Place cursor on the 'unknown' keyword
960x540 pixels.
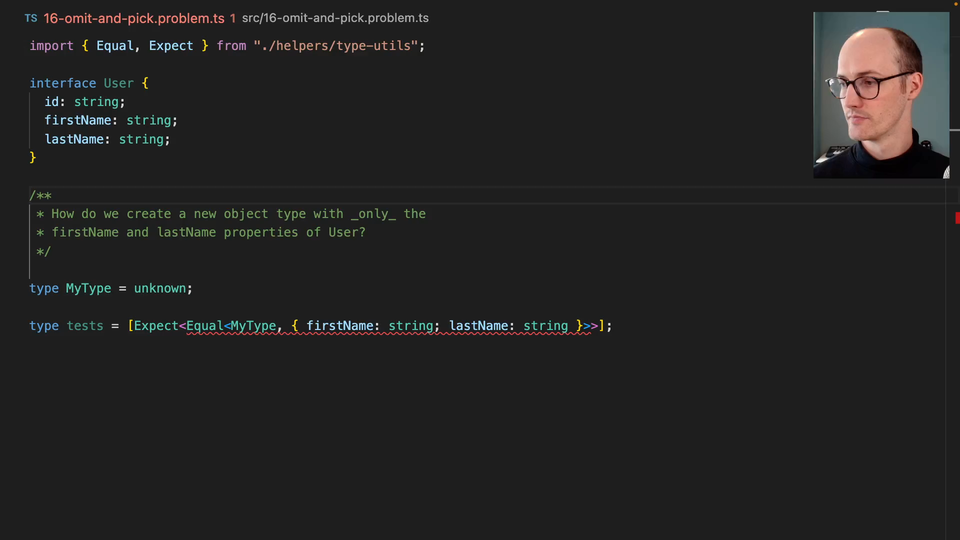160,288
